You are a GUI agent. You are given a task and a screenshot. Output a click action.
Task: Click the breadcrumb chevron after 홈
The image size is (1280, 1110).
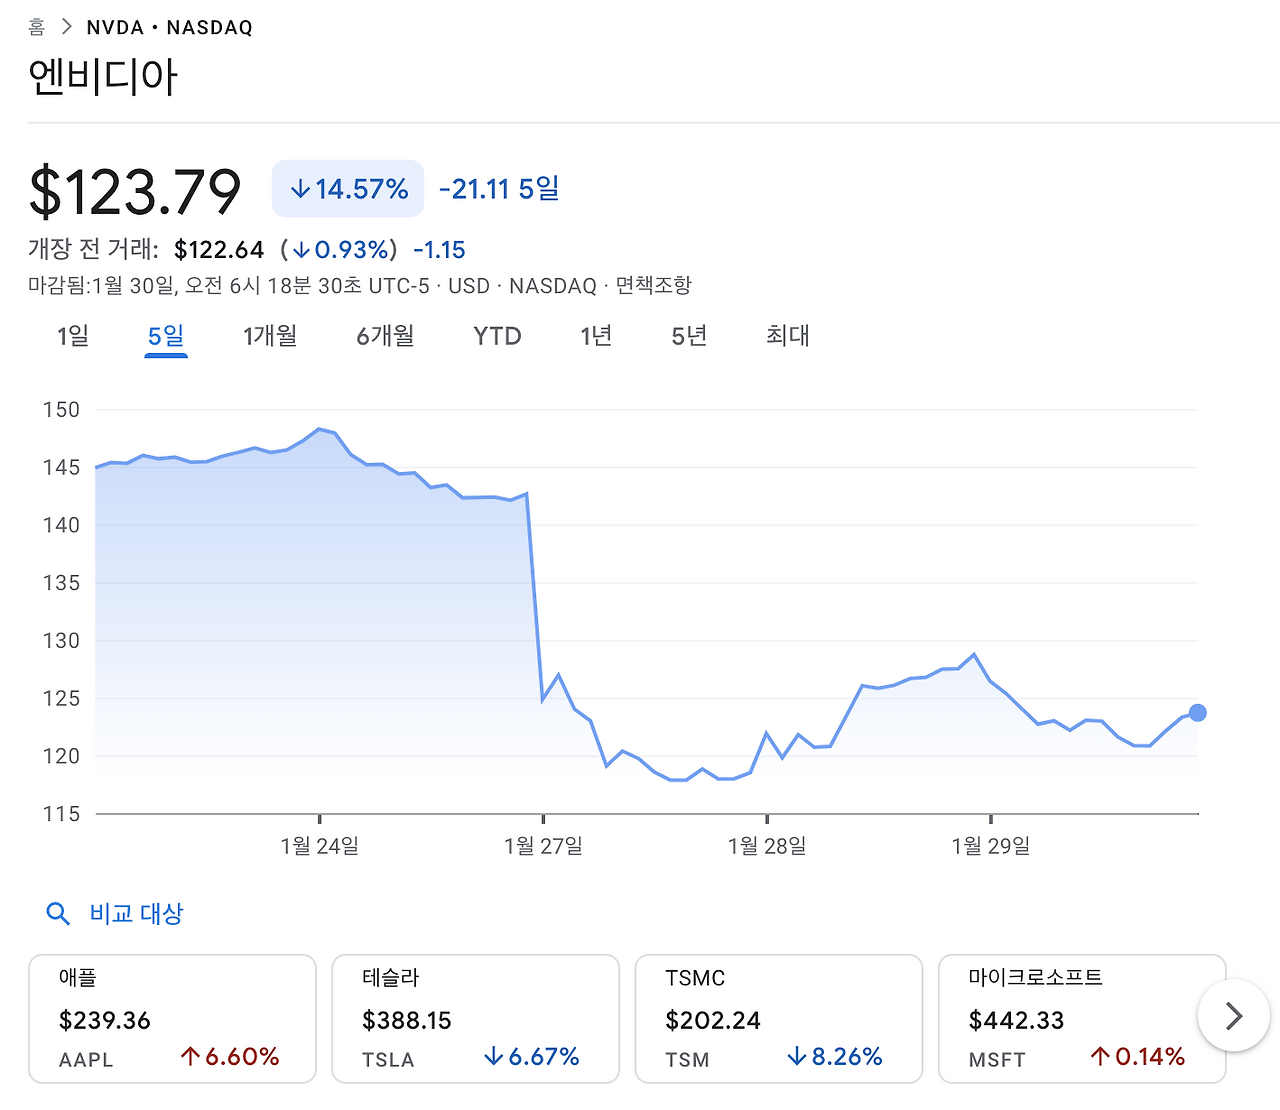(67, 27)
